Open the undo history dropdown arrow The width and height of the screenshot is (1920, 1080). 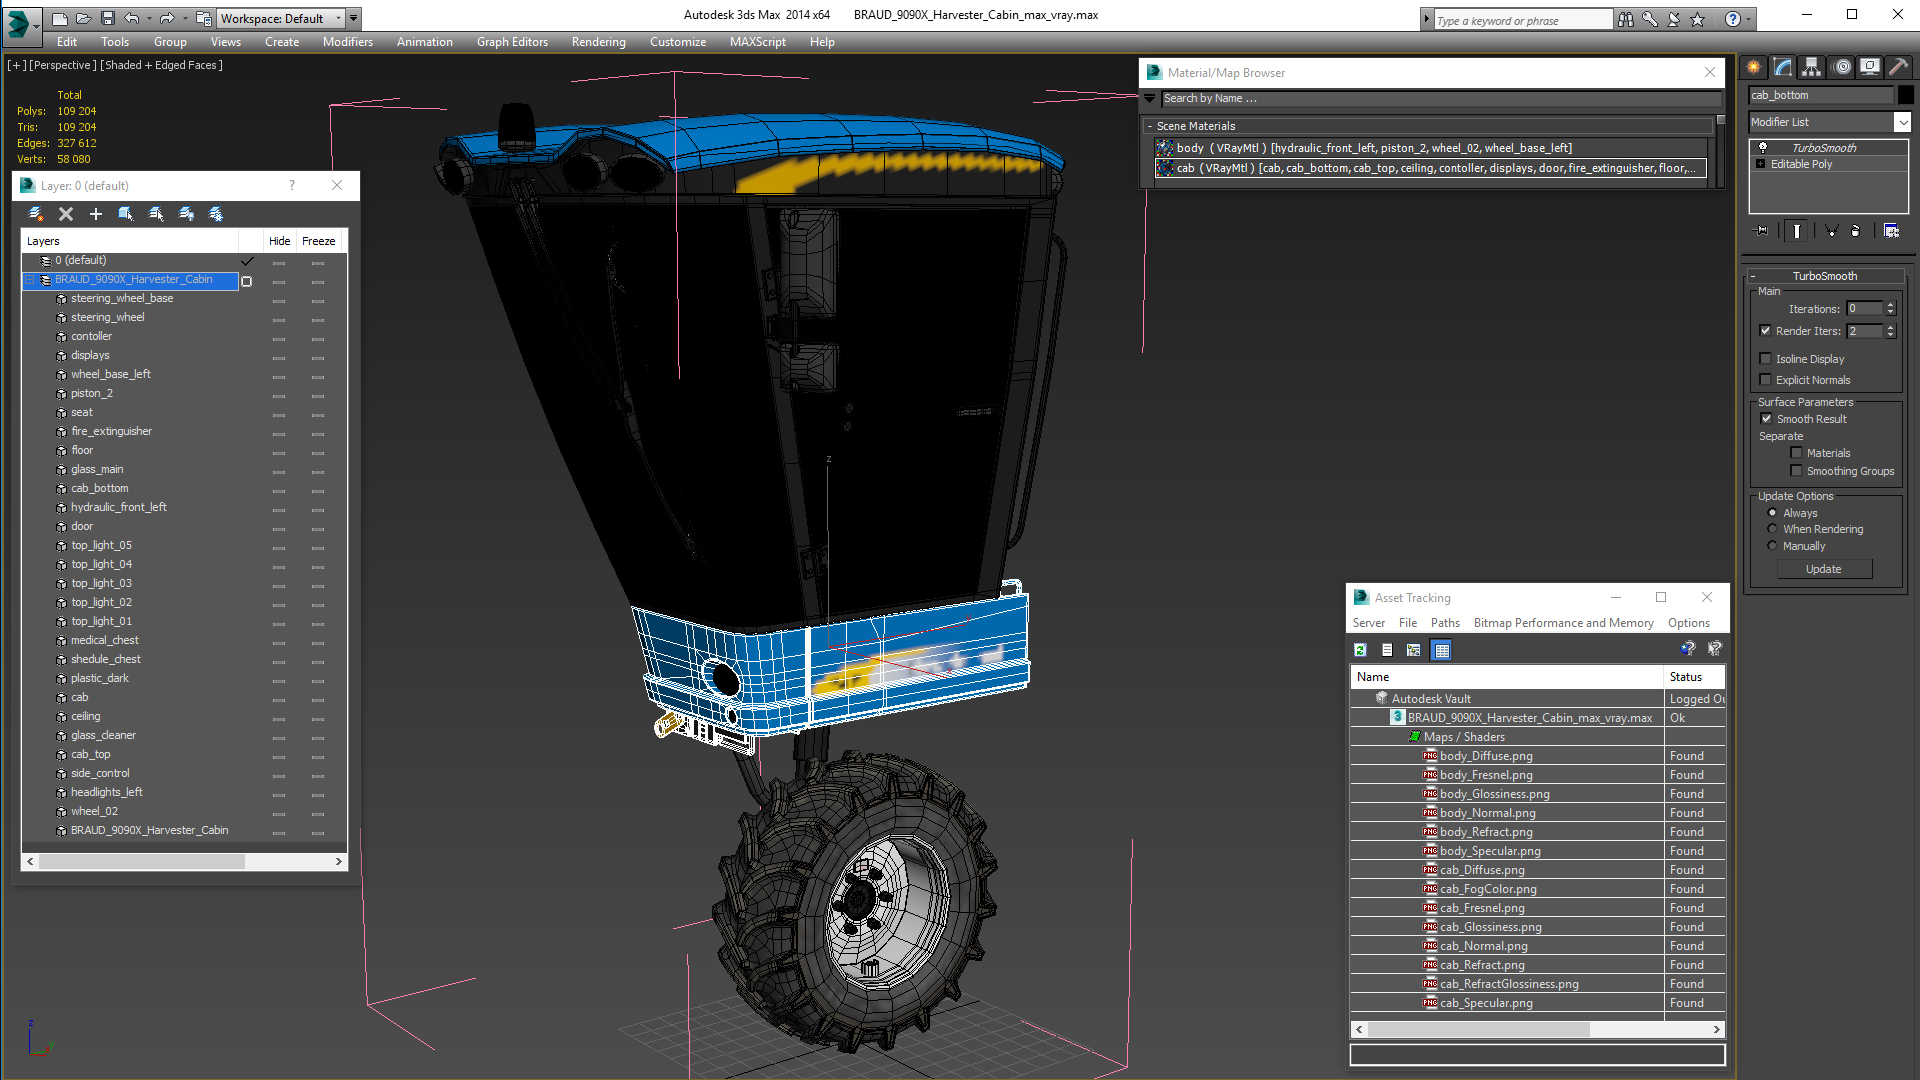point(149,18)
